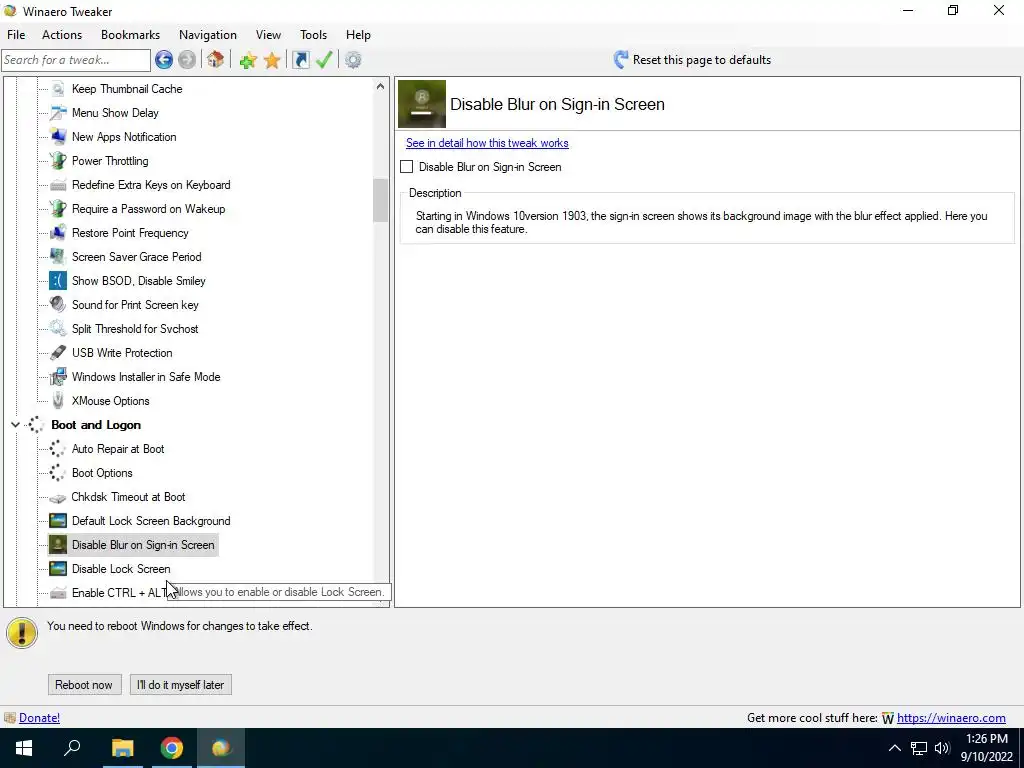This screenshot has width=1024, height=768.
Task: Click Reset this page to defaults
Action: (692, 60)
